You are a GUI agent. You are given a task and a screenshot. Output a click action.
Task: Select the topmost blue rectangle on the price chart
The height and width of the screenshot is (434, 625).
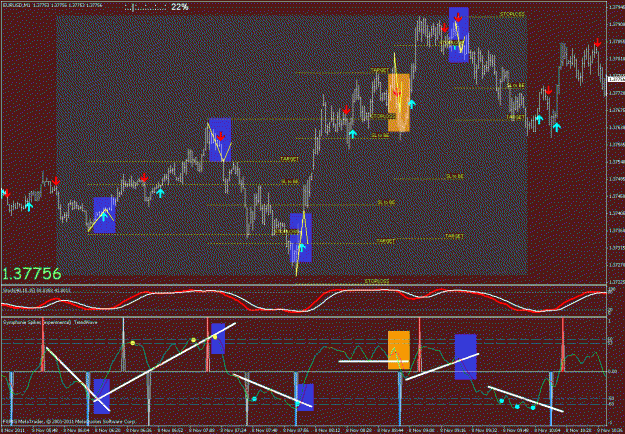(458, 35)
